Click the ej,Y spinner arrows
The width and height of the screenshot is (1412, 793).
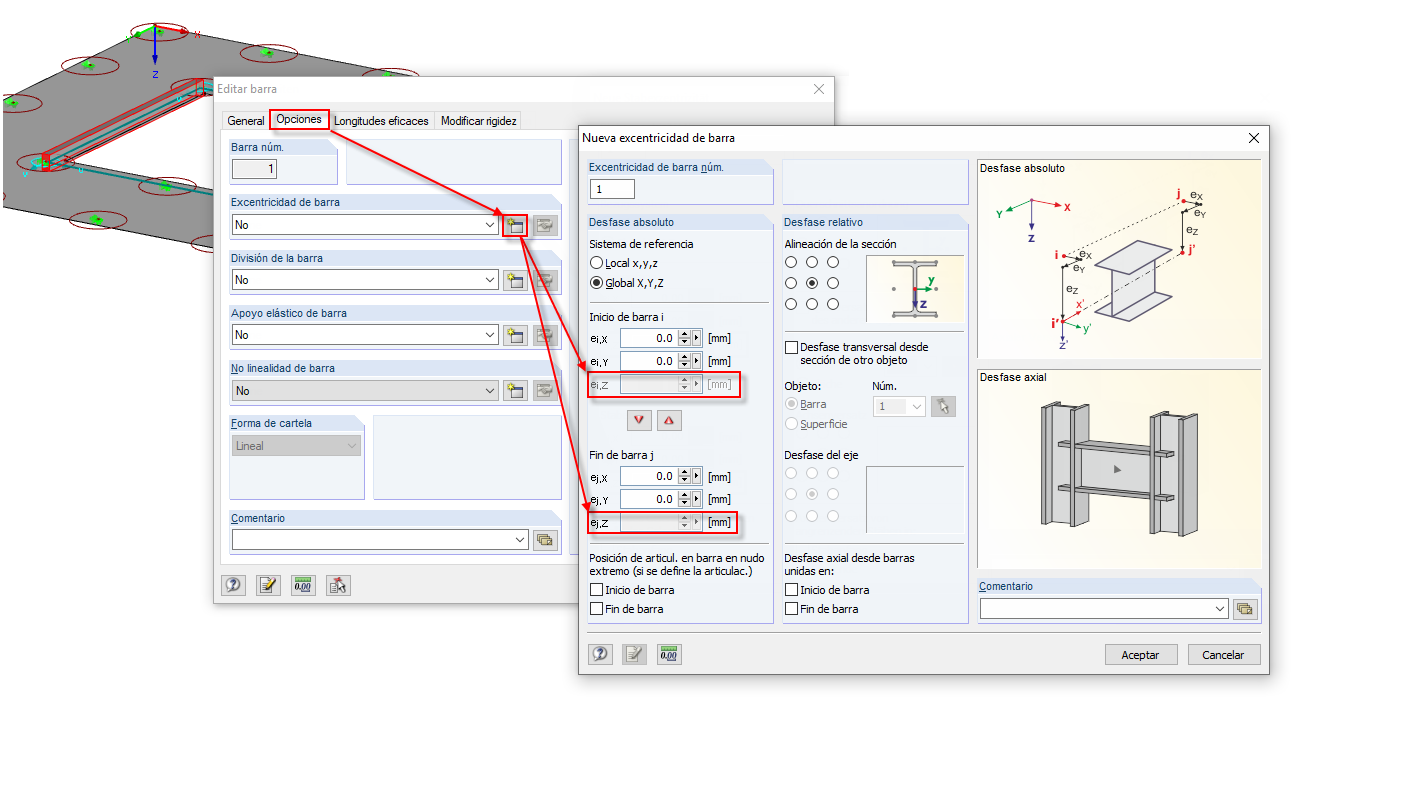685,499
